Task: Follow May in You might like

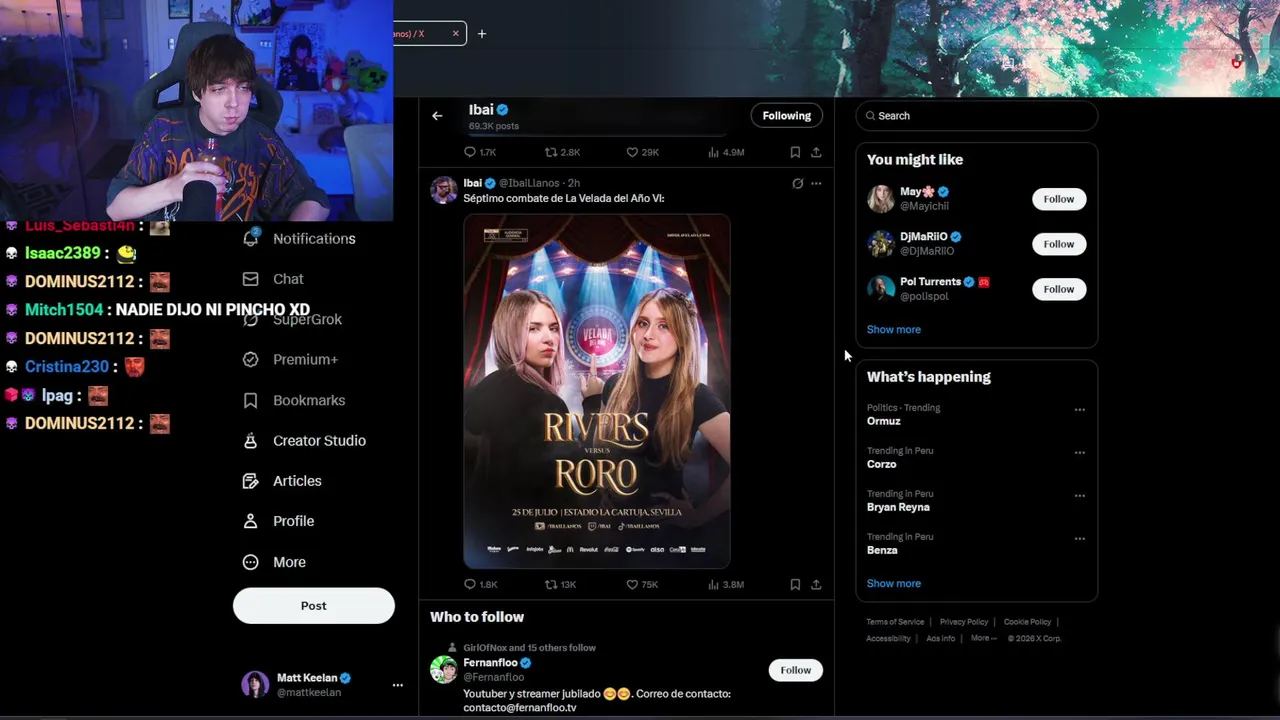Action: click(1058, 199)
